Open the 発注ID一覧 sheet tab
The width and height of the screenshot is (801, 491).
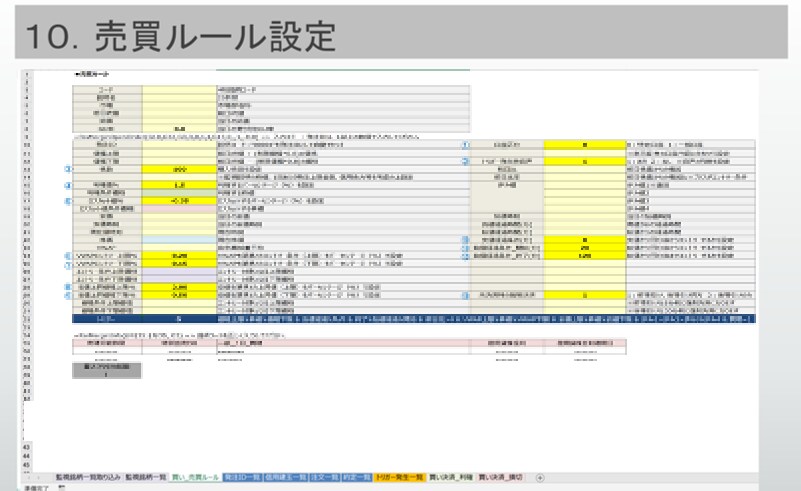point(242,477)
